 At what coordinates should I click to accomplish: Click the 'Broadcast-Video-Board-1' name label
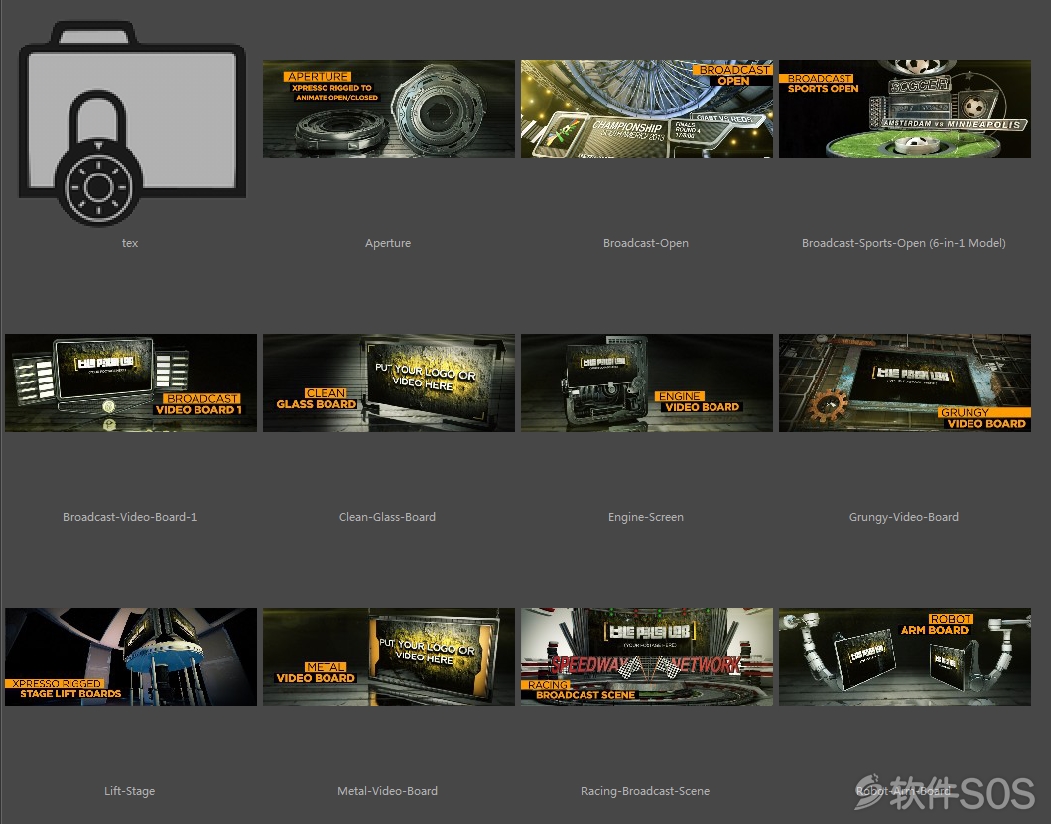130,517
